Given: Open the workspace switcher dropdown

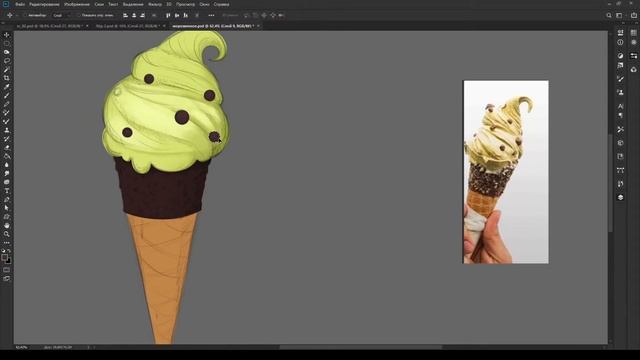Looking at the screenshot, I should point(620,16).
